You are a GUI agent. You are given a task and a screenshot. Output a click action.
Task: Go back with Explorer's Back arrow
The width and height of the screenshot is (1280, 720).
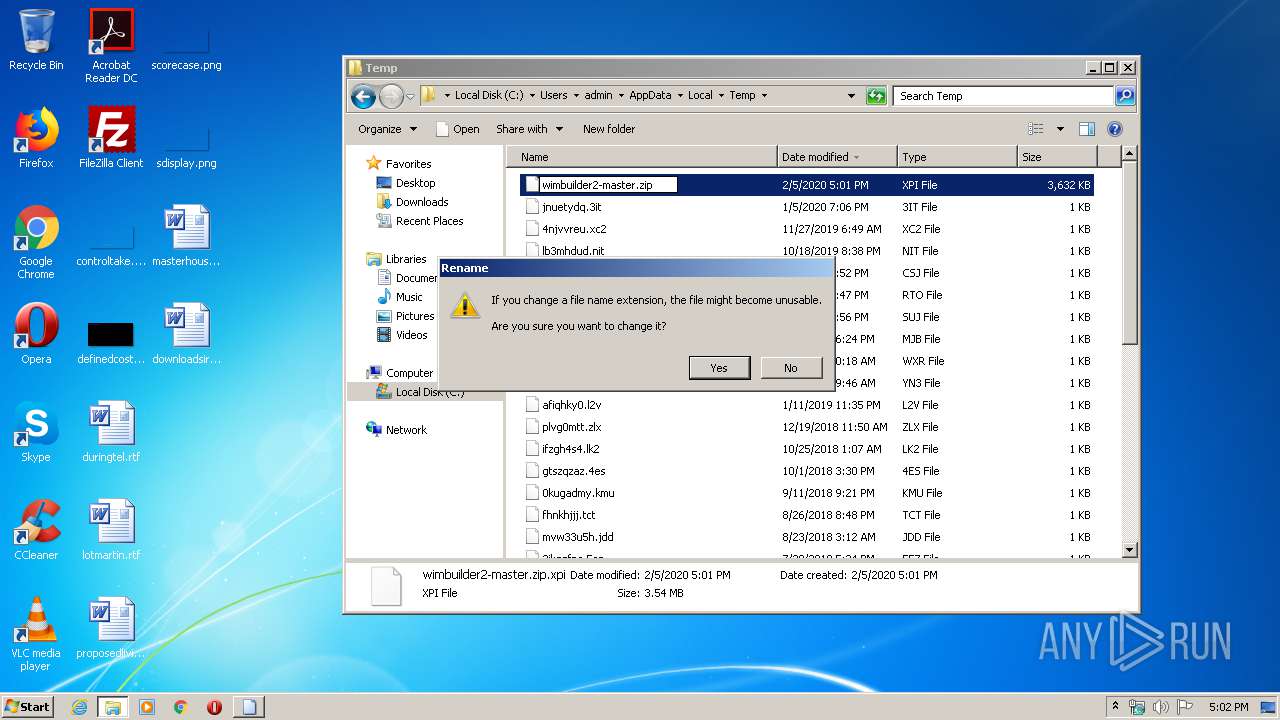click(x=363, y=96)
